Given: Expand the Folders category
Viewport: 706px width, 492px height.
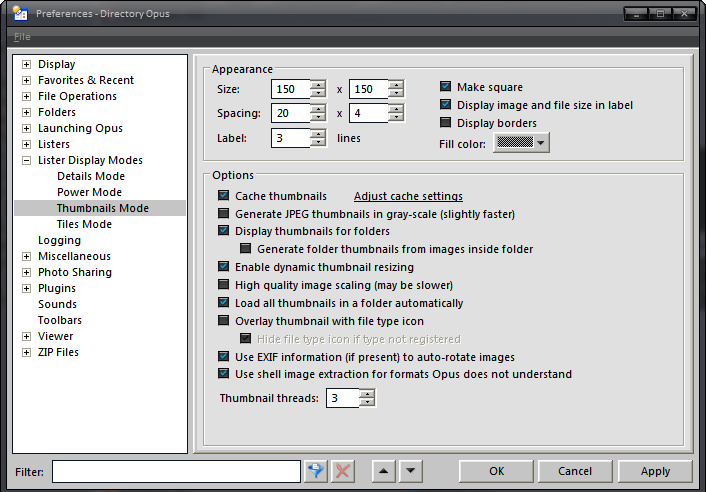Looking at the screenshot, I should click(27, 113).
